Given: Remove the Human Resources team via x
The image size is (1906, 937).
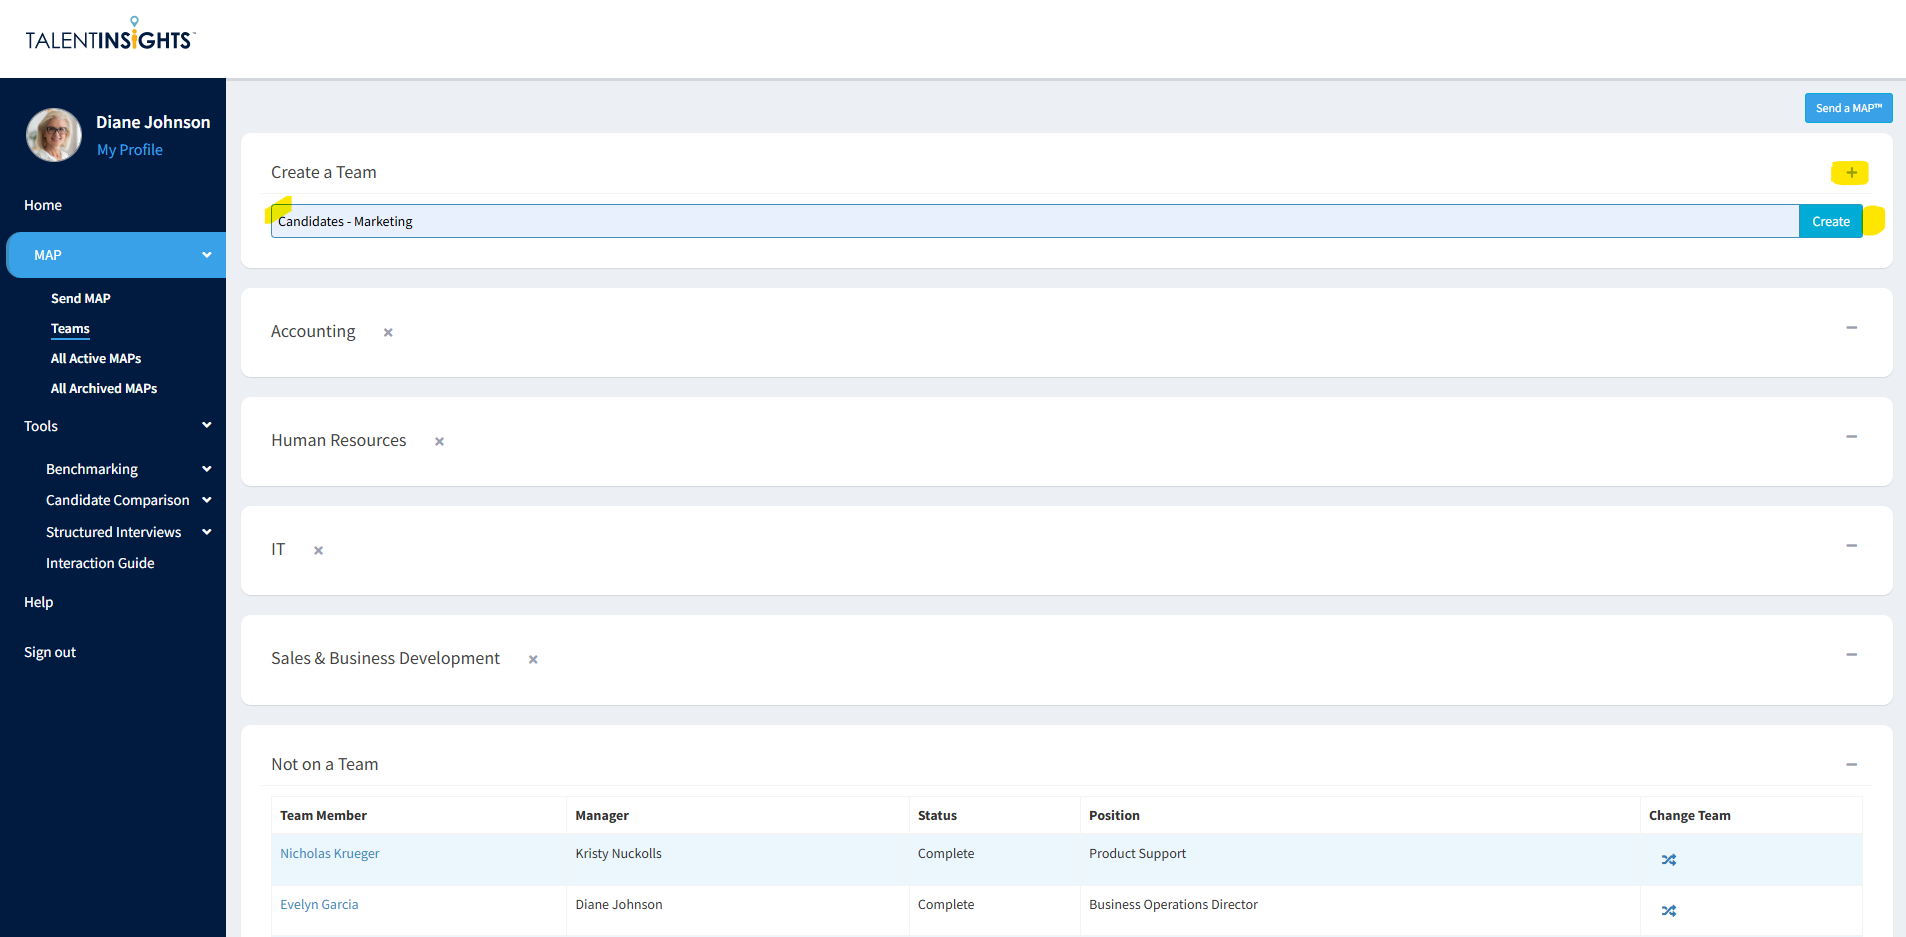Looking at the screenshot, I should pyautogui.click(x=439, y=442).
